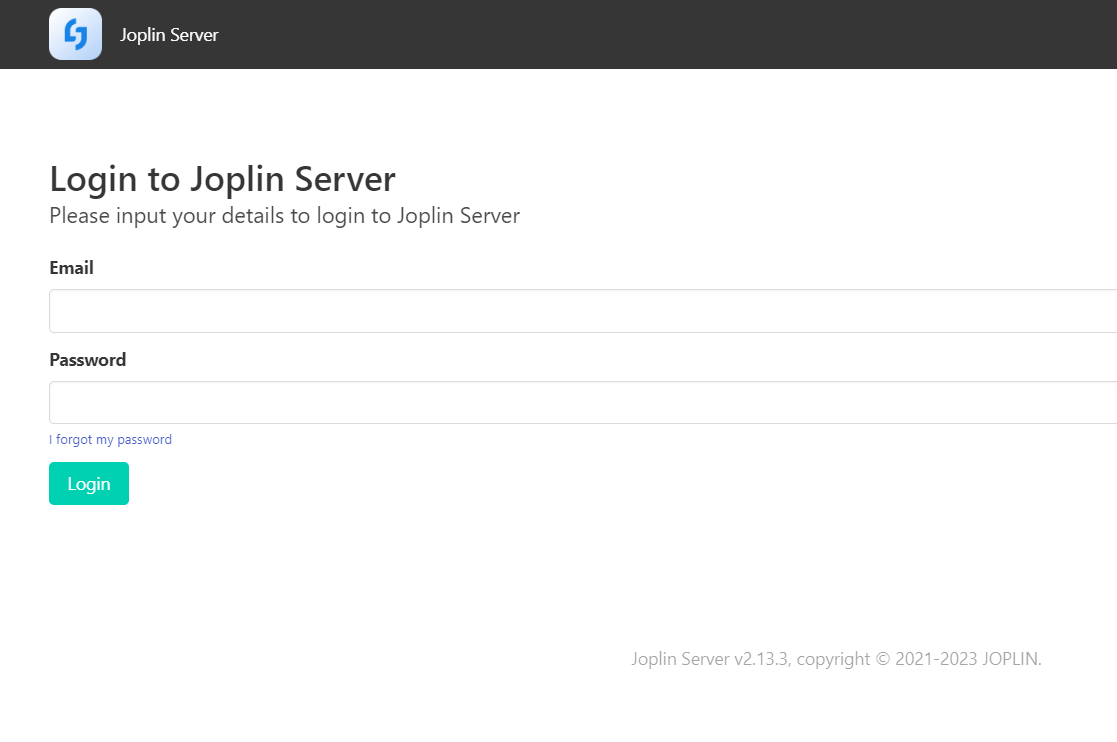Viewport: 1117px width, 742px height.
Task: Select the 'Please input your details' subtitle text
Action: tap(284, 216)
